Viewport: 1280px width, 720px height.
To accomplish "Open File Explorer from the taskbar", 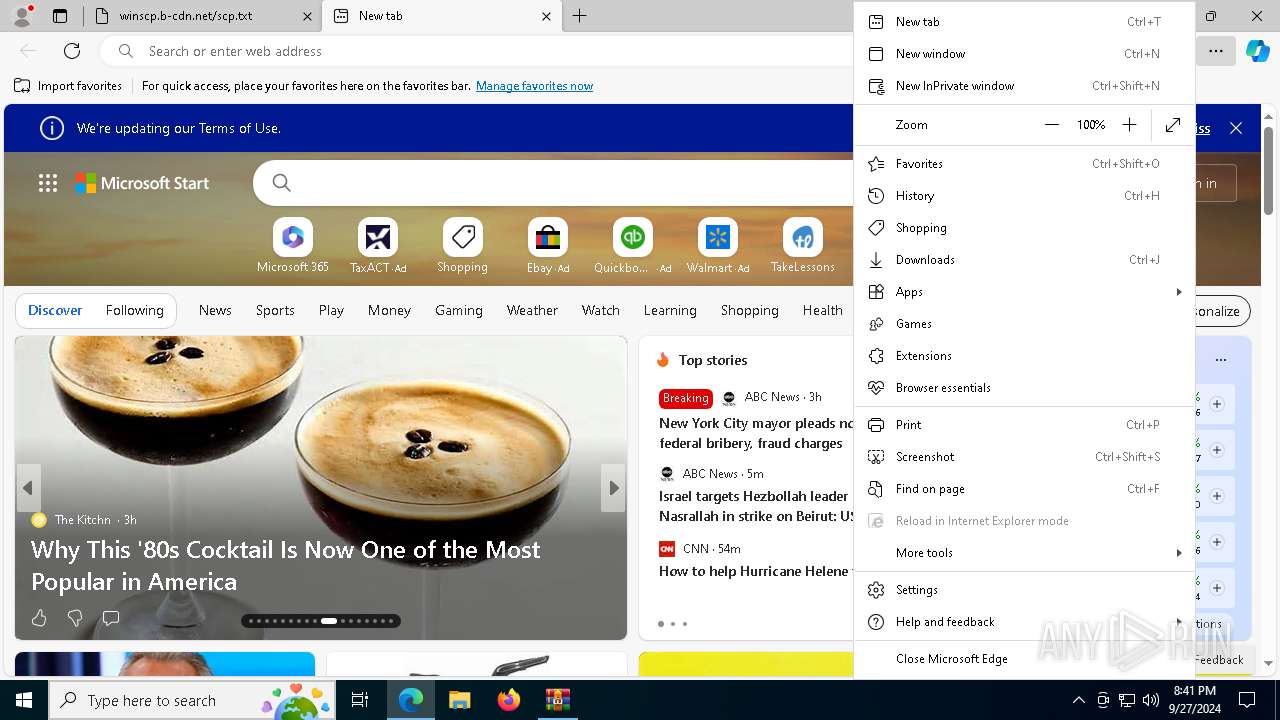I will tap(460, 700).
